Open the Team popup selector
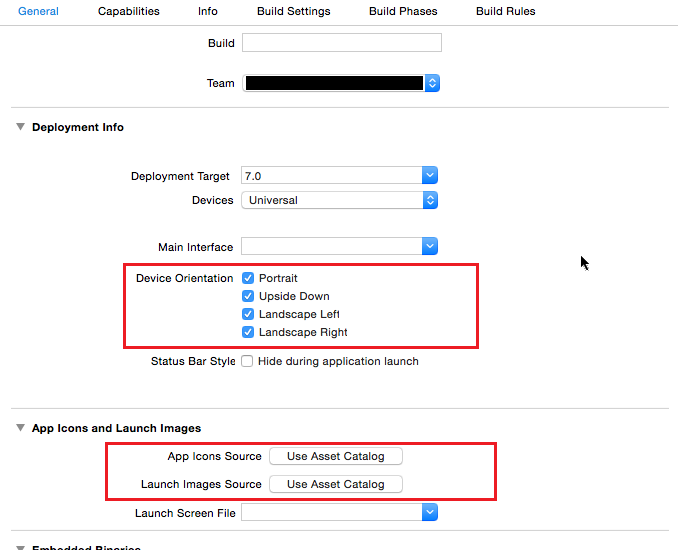 point(341,83)
